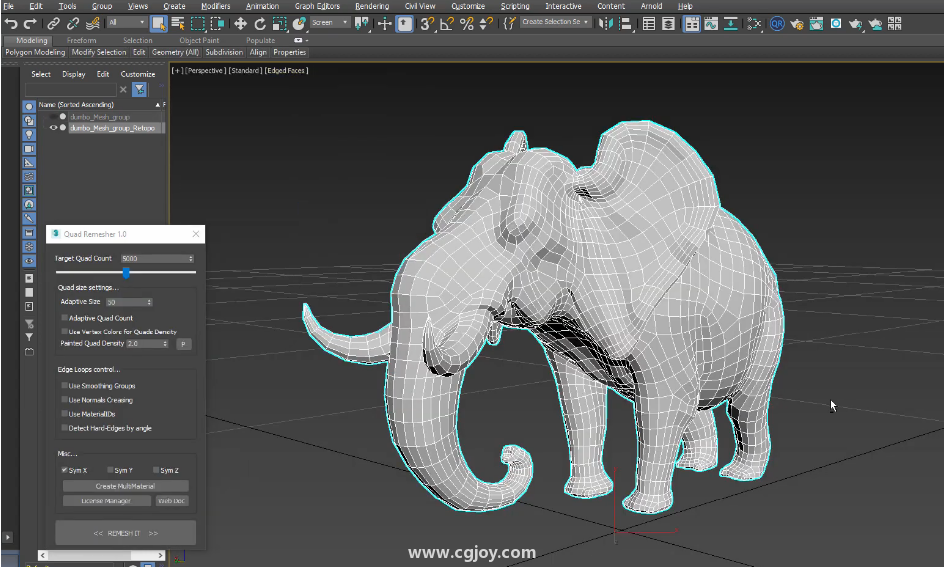
Task: Open Select by Name dialog icon
Action: pyautogui.click(x=178, y=23)
